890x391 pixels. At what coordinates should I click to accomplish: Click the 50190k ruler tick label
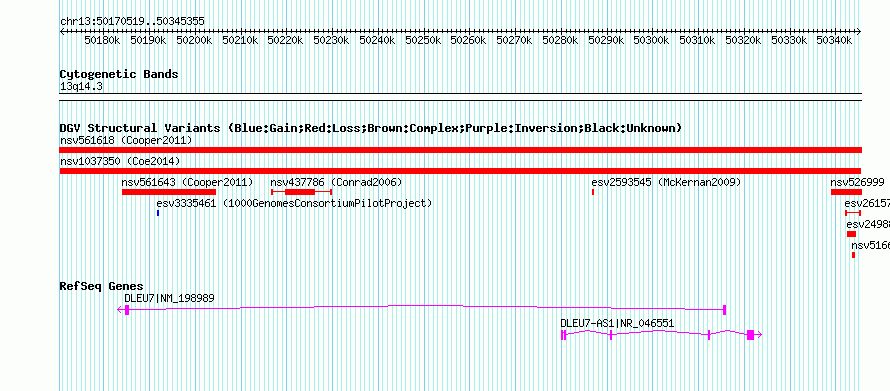148,40
